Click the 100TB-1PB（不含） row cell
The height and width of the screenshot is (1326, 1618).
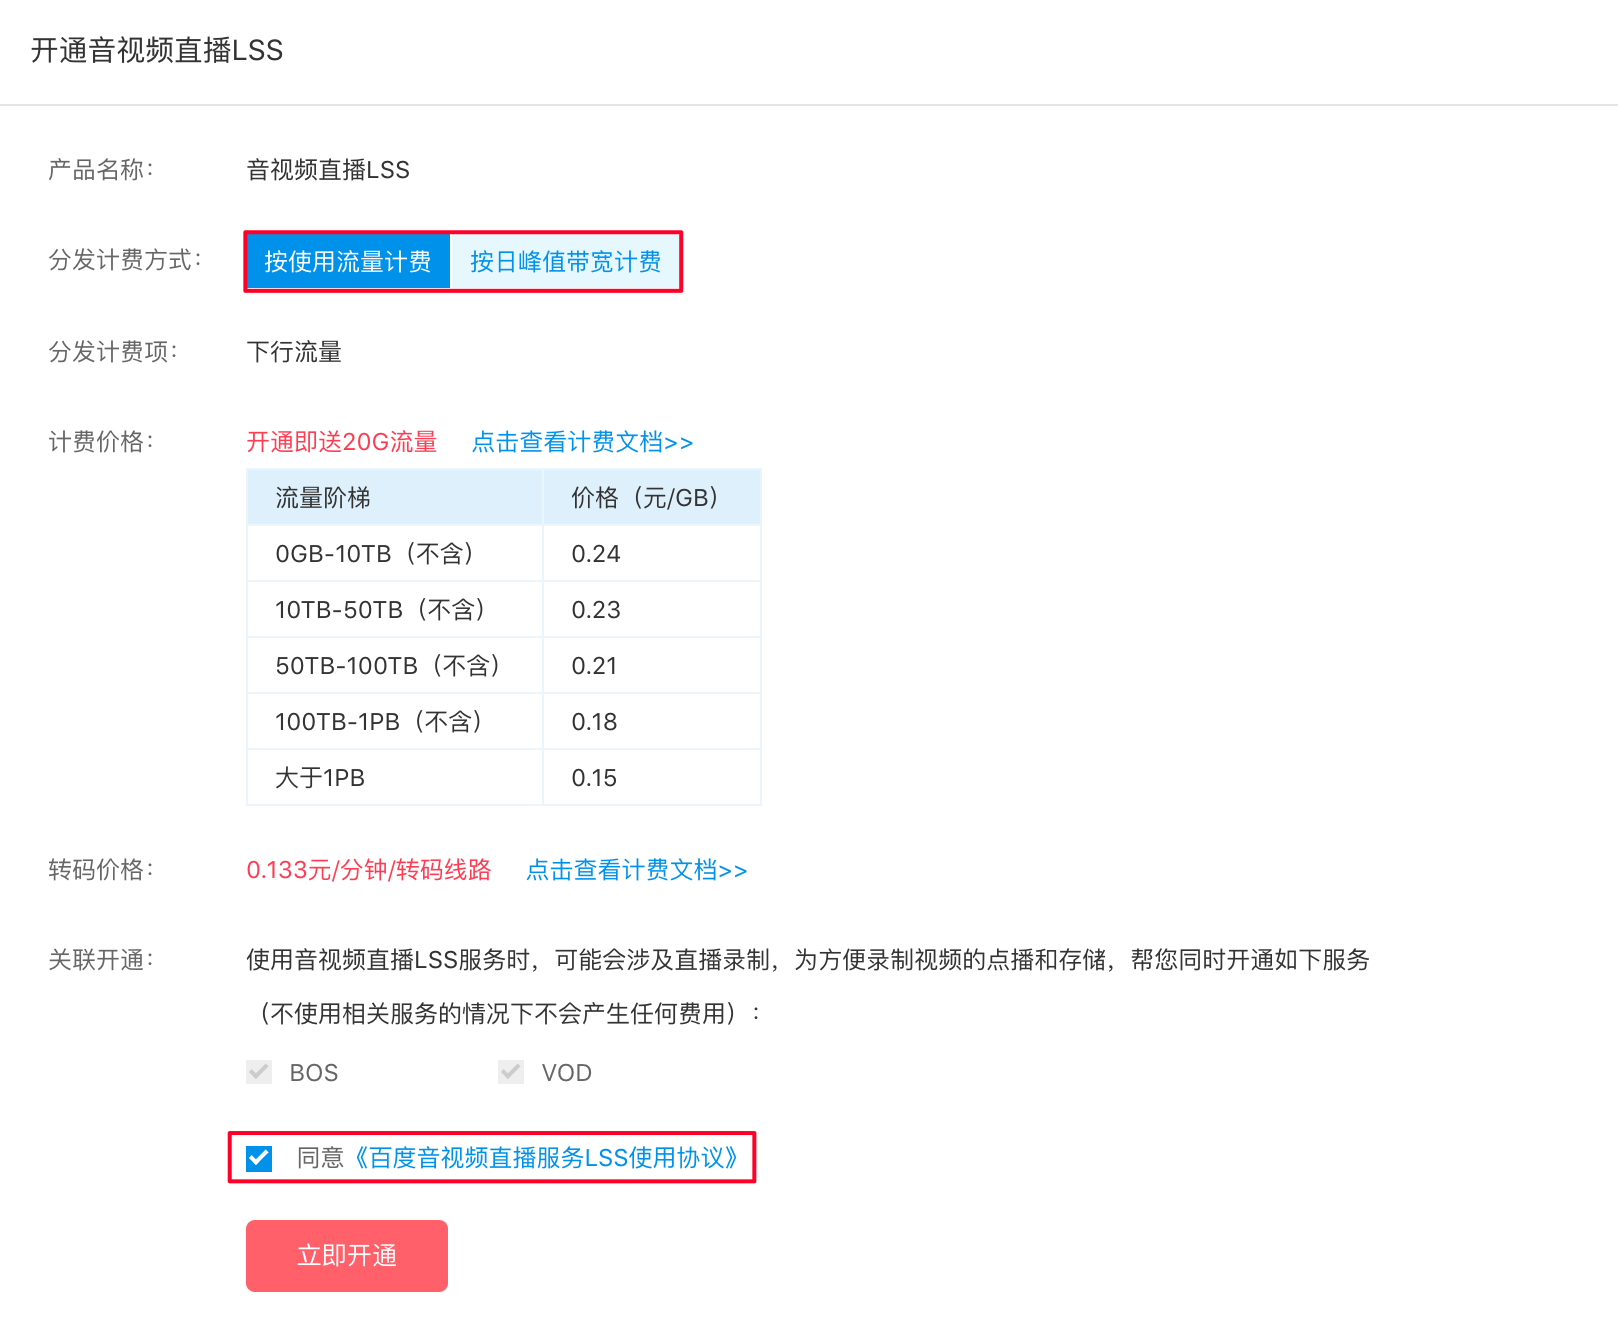394,721
